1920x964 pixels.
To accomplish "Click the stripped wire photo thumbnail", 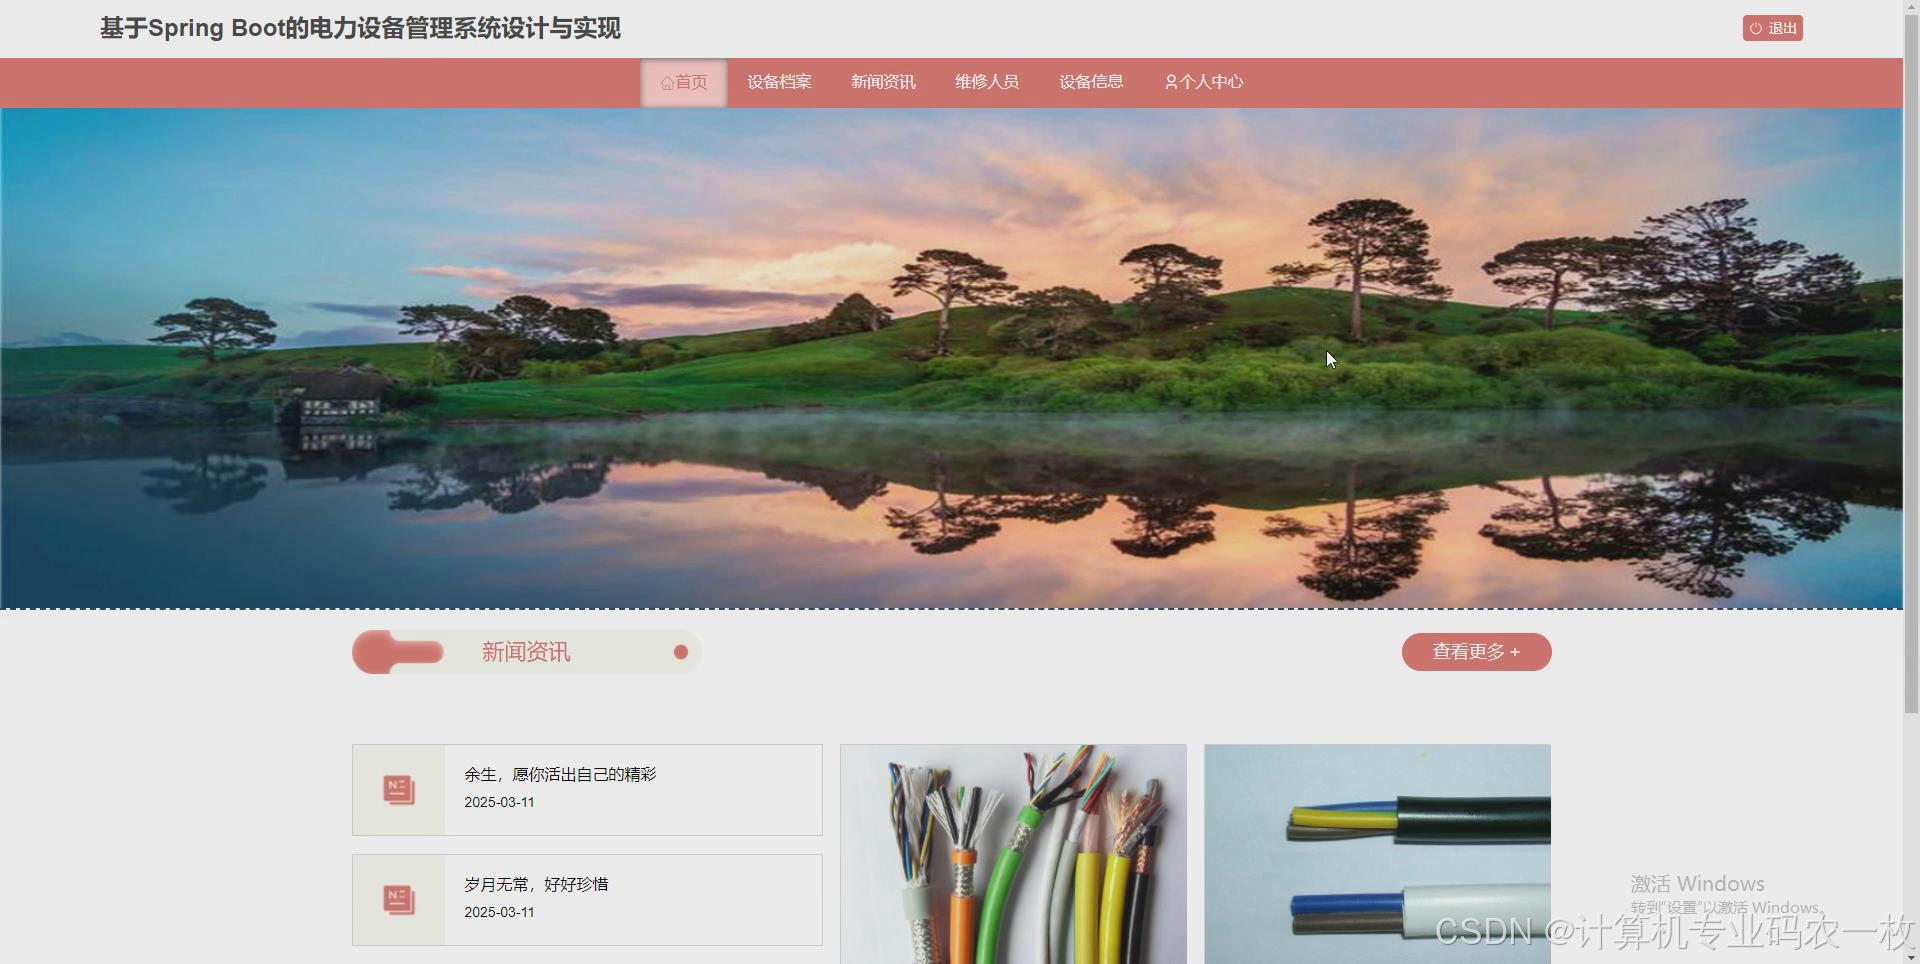I will (1377, 854).
